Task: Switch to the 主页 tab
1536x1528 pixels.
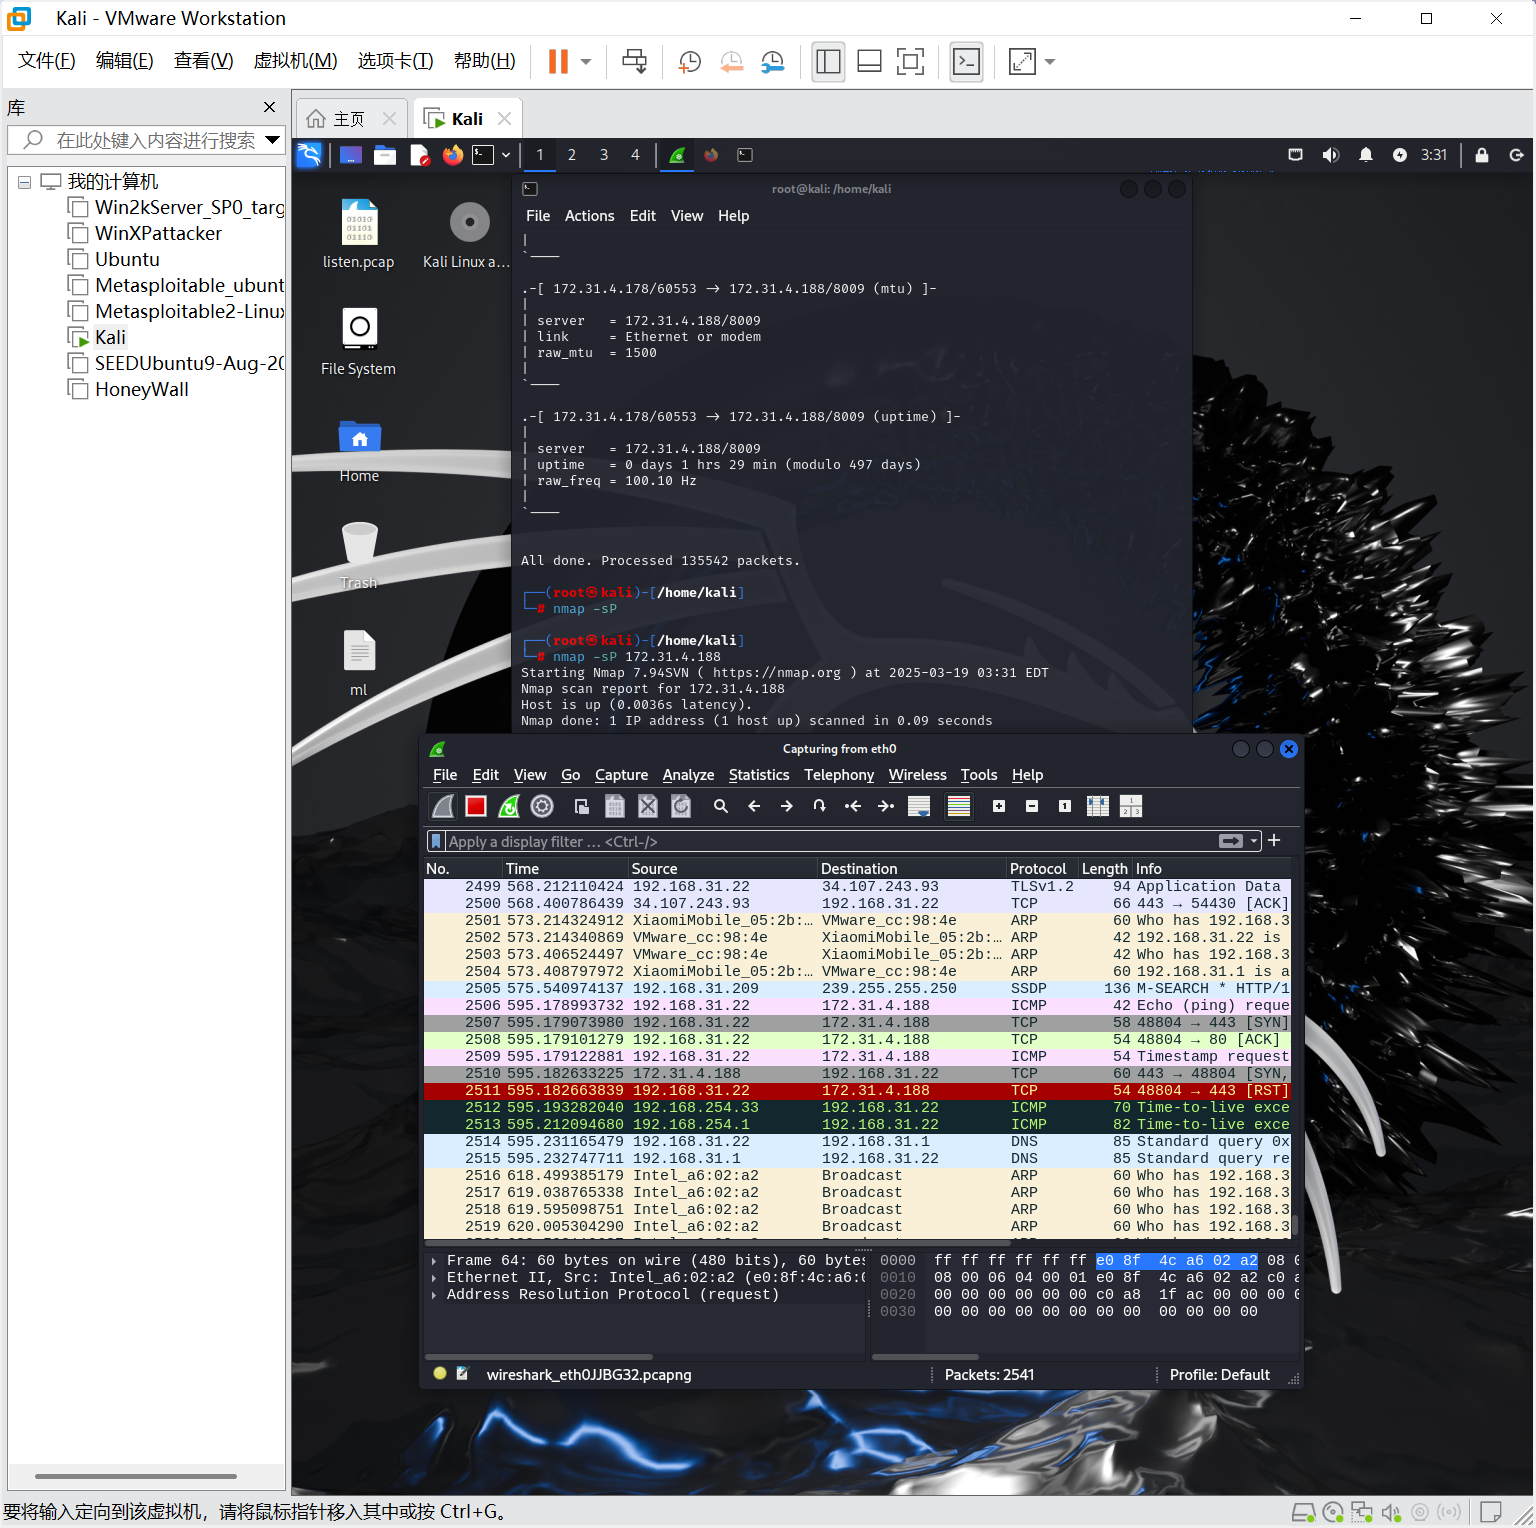Action: tap(350, 119)
